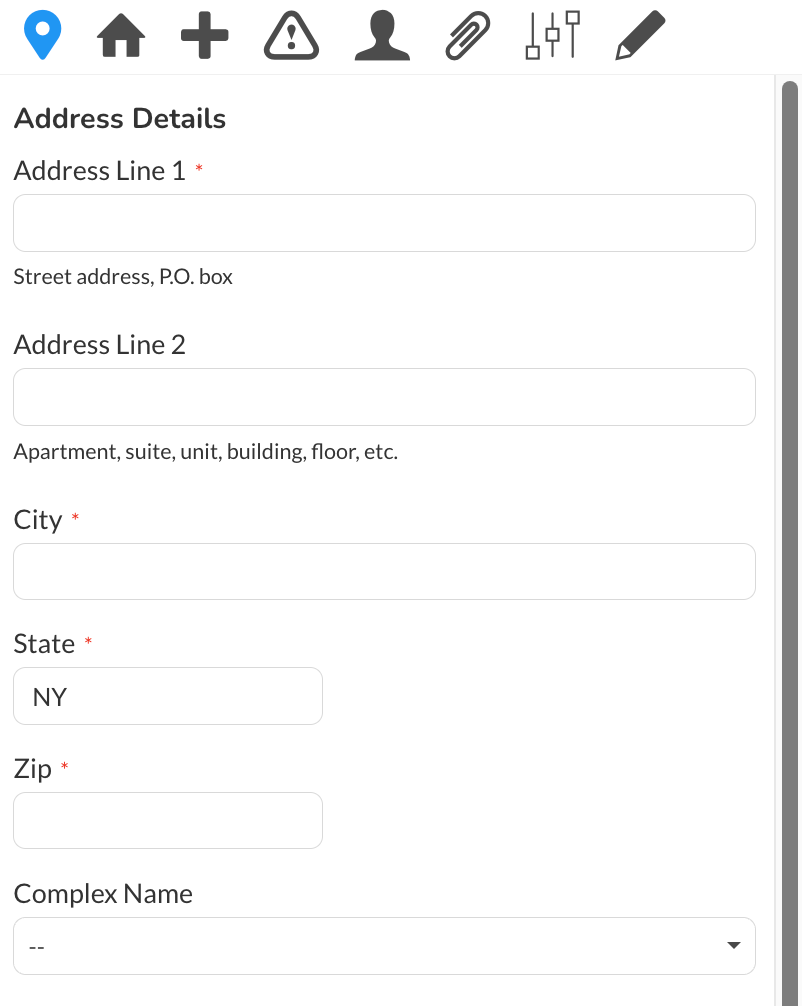
Task: Click the City field label
Action: tap(38, 520)
